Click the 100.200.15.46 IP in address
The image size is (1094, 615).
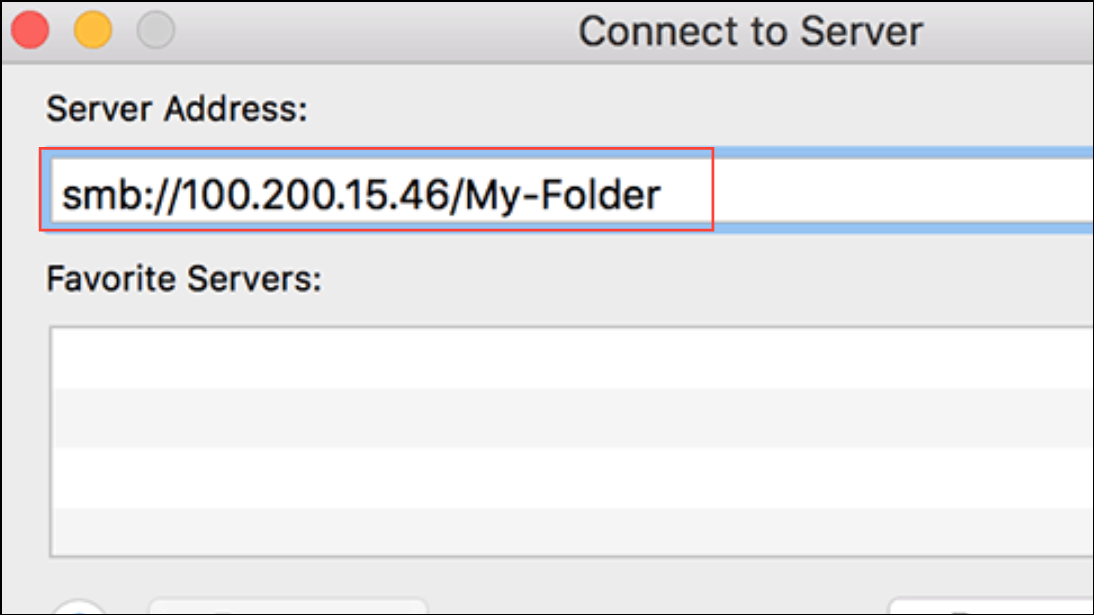[313, 194]
